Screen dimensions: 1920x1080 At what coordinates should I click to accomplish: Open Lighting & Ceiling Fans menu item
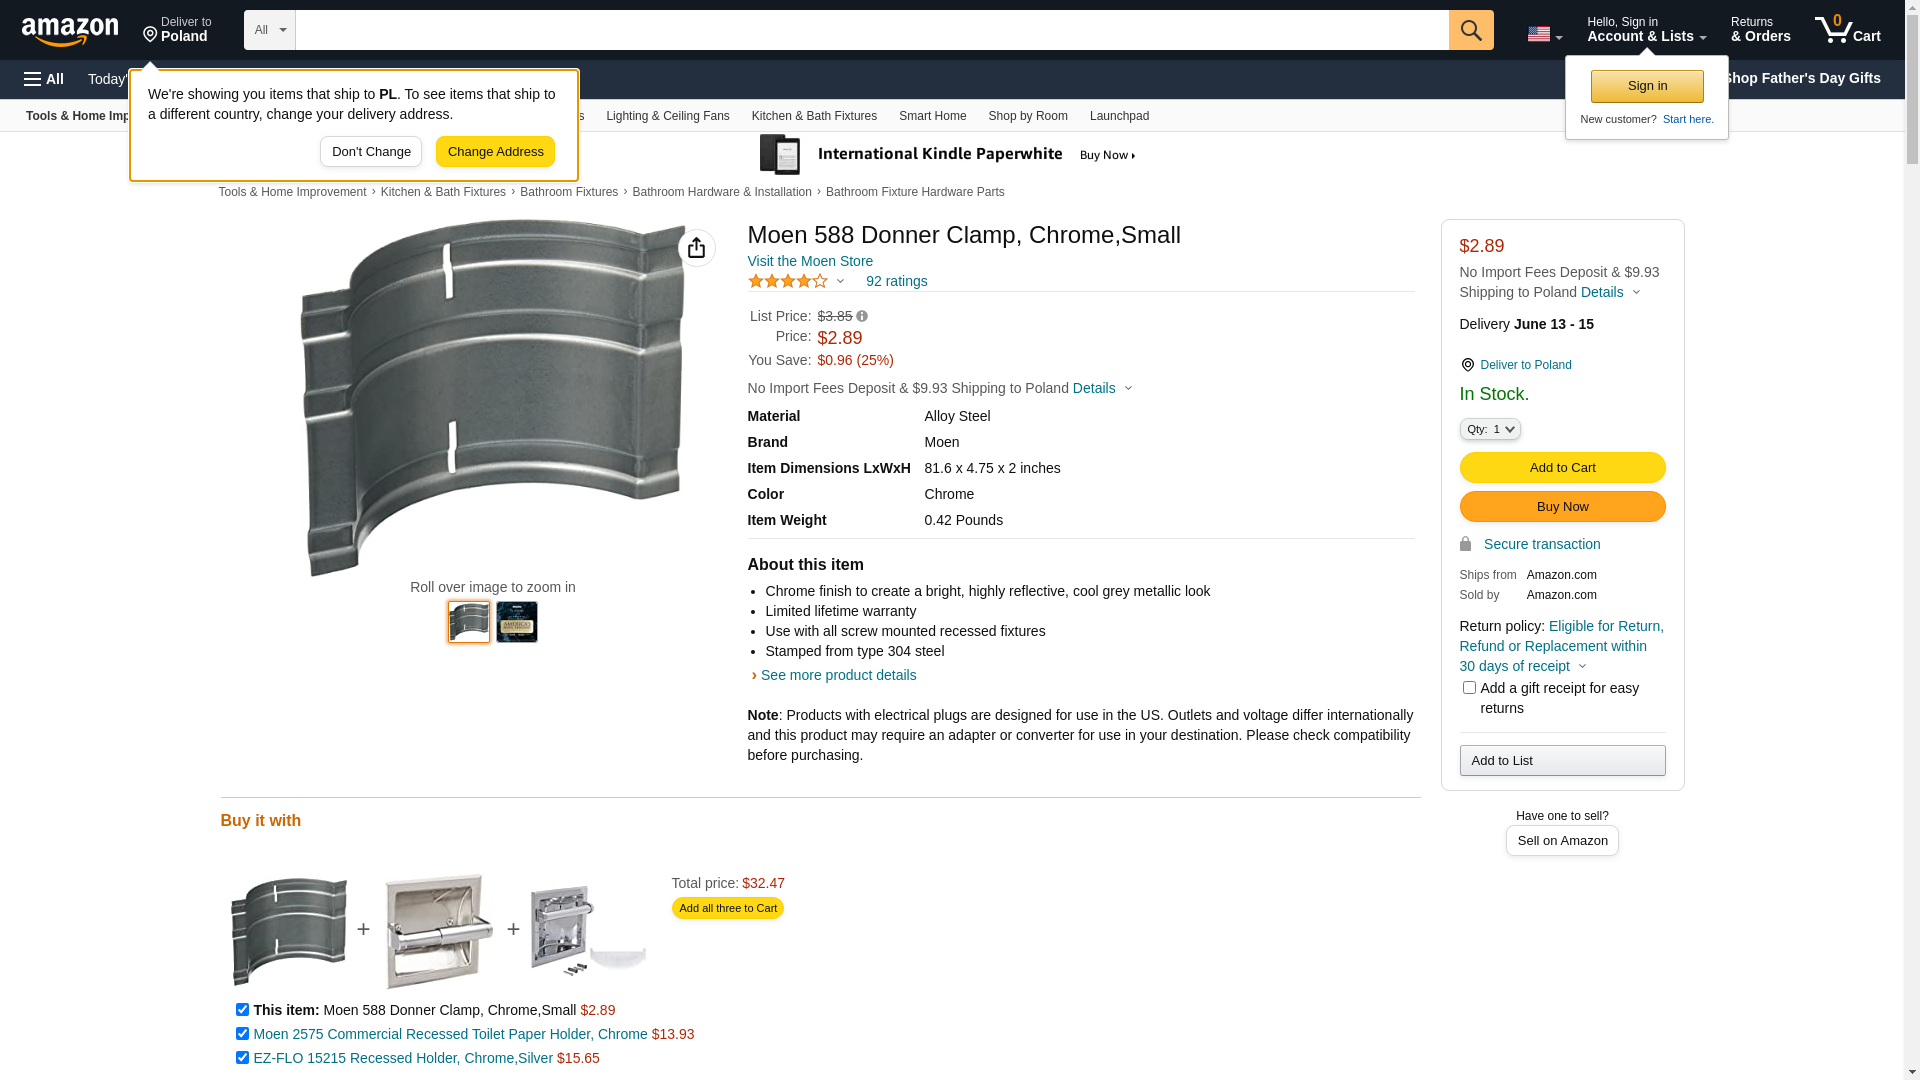667,116
